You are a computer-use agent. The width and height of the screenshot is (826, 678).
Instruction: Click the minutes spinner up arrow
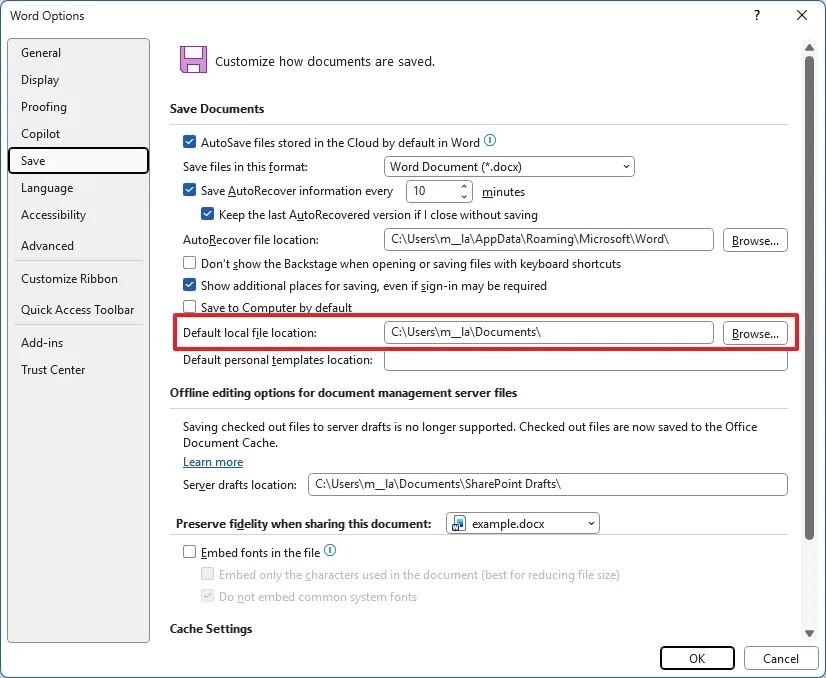(464, 186)
